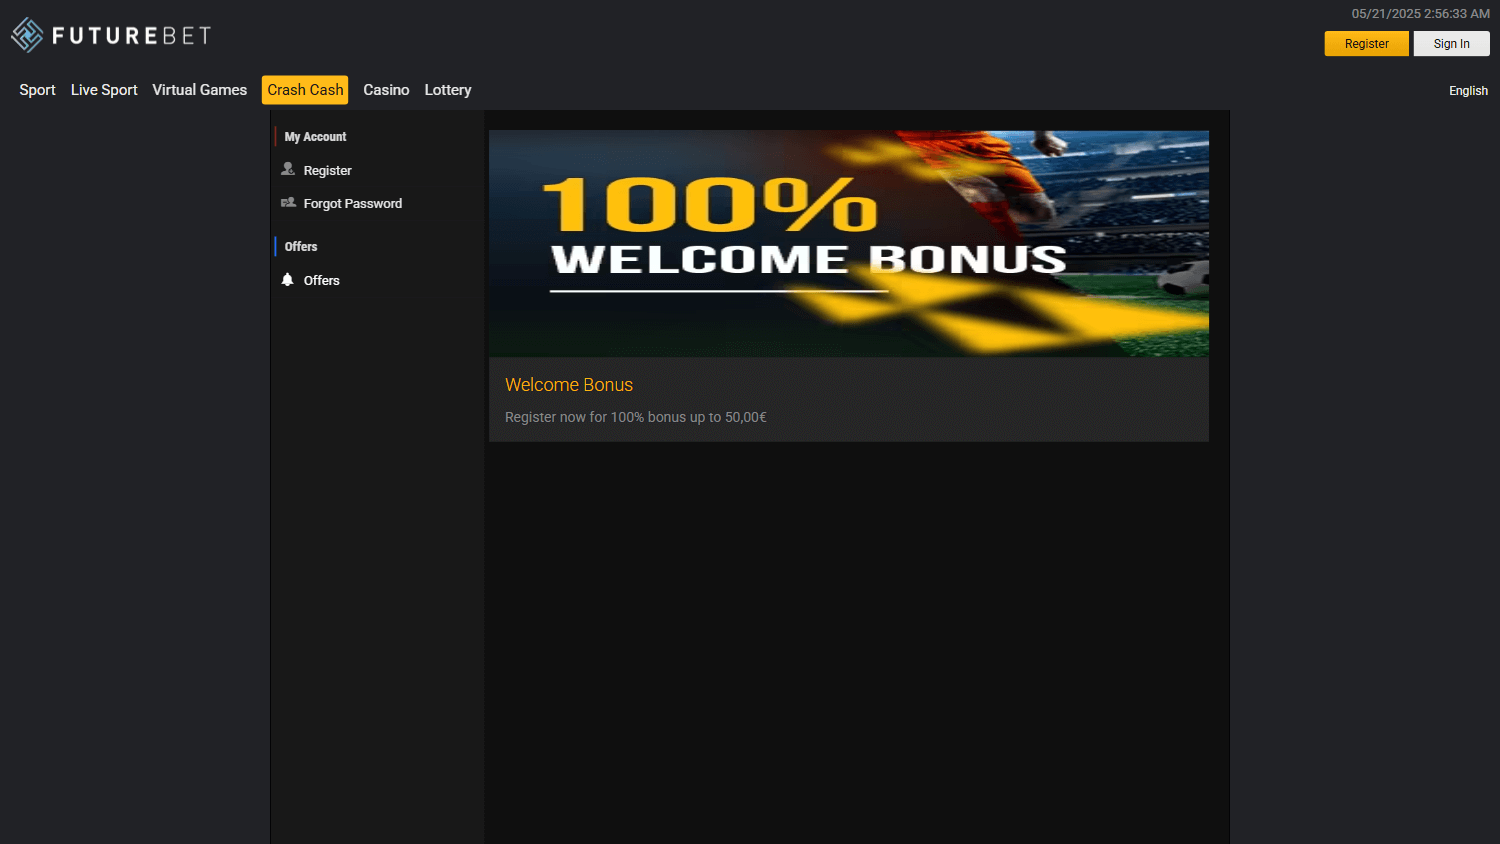This screenshot has width=1500, height=844.
Task: Click the Offers section heading bar
Action: pos(300,246)
